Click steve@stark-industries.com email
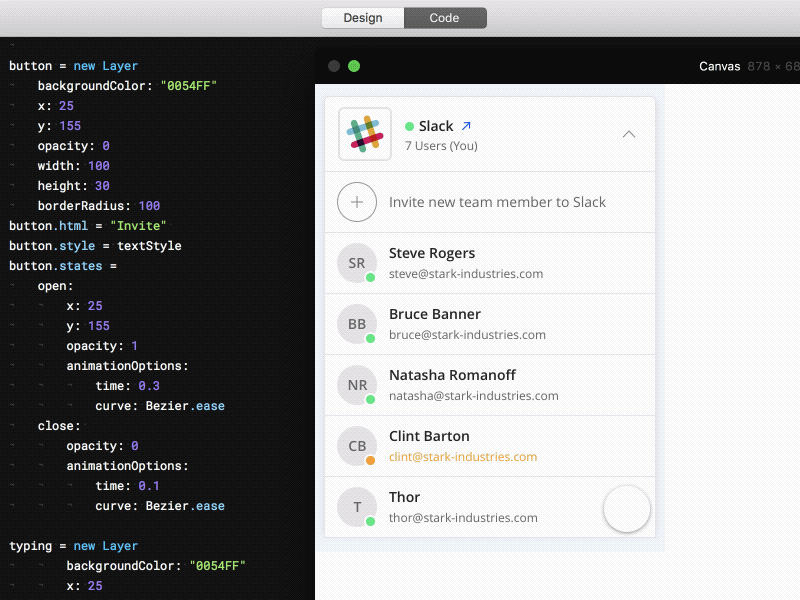 [465, 274]
